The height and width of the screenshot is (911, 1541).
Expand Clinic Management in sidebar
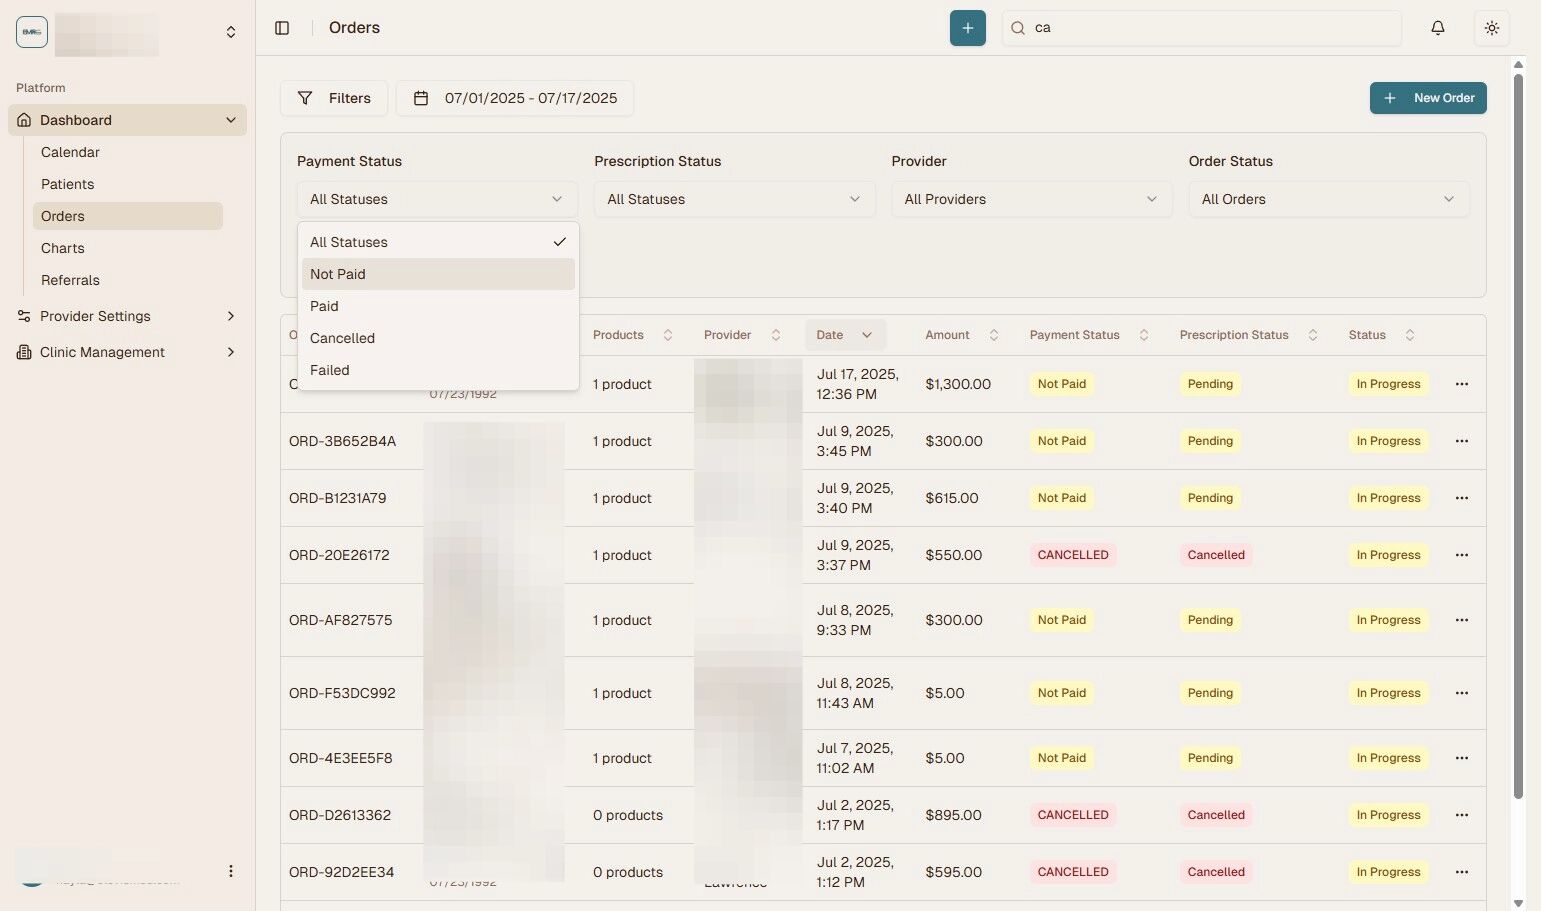coord(127,352)
